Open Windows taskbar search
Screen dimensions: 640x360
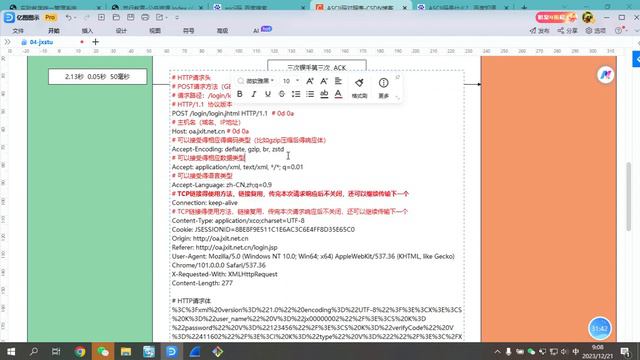[34, 351]
